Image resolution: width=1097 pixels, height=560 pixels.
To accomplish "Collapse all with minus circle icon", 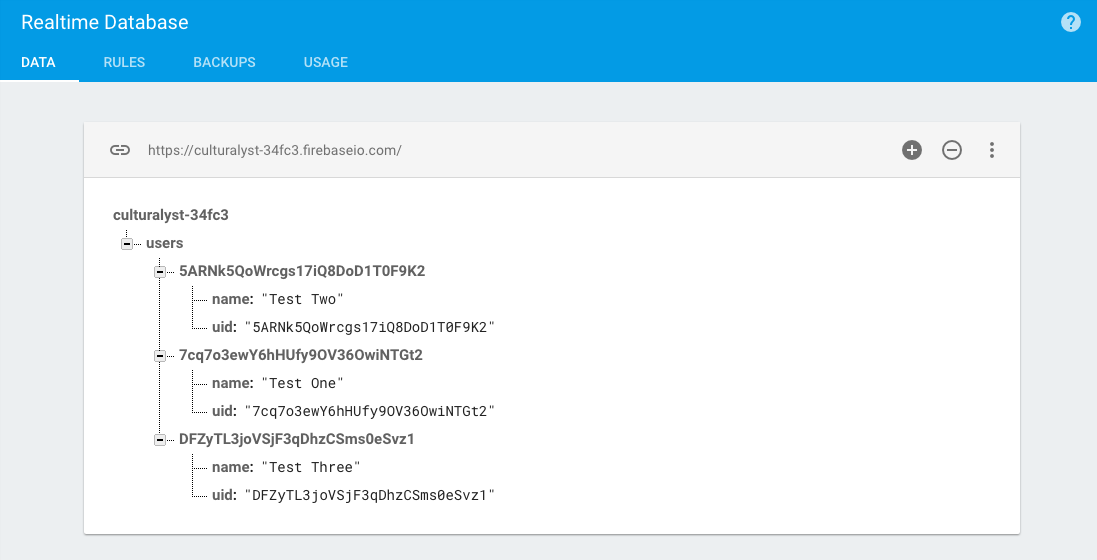I will (951, 150).
